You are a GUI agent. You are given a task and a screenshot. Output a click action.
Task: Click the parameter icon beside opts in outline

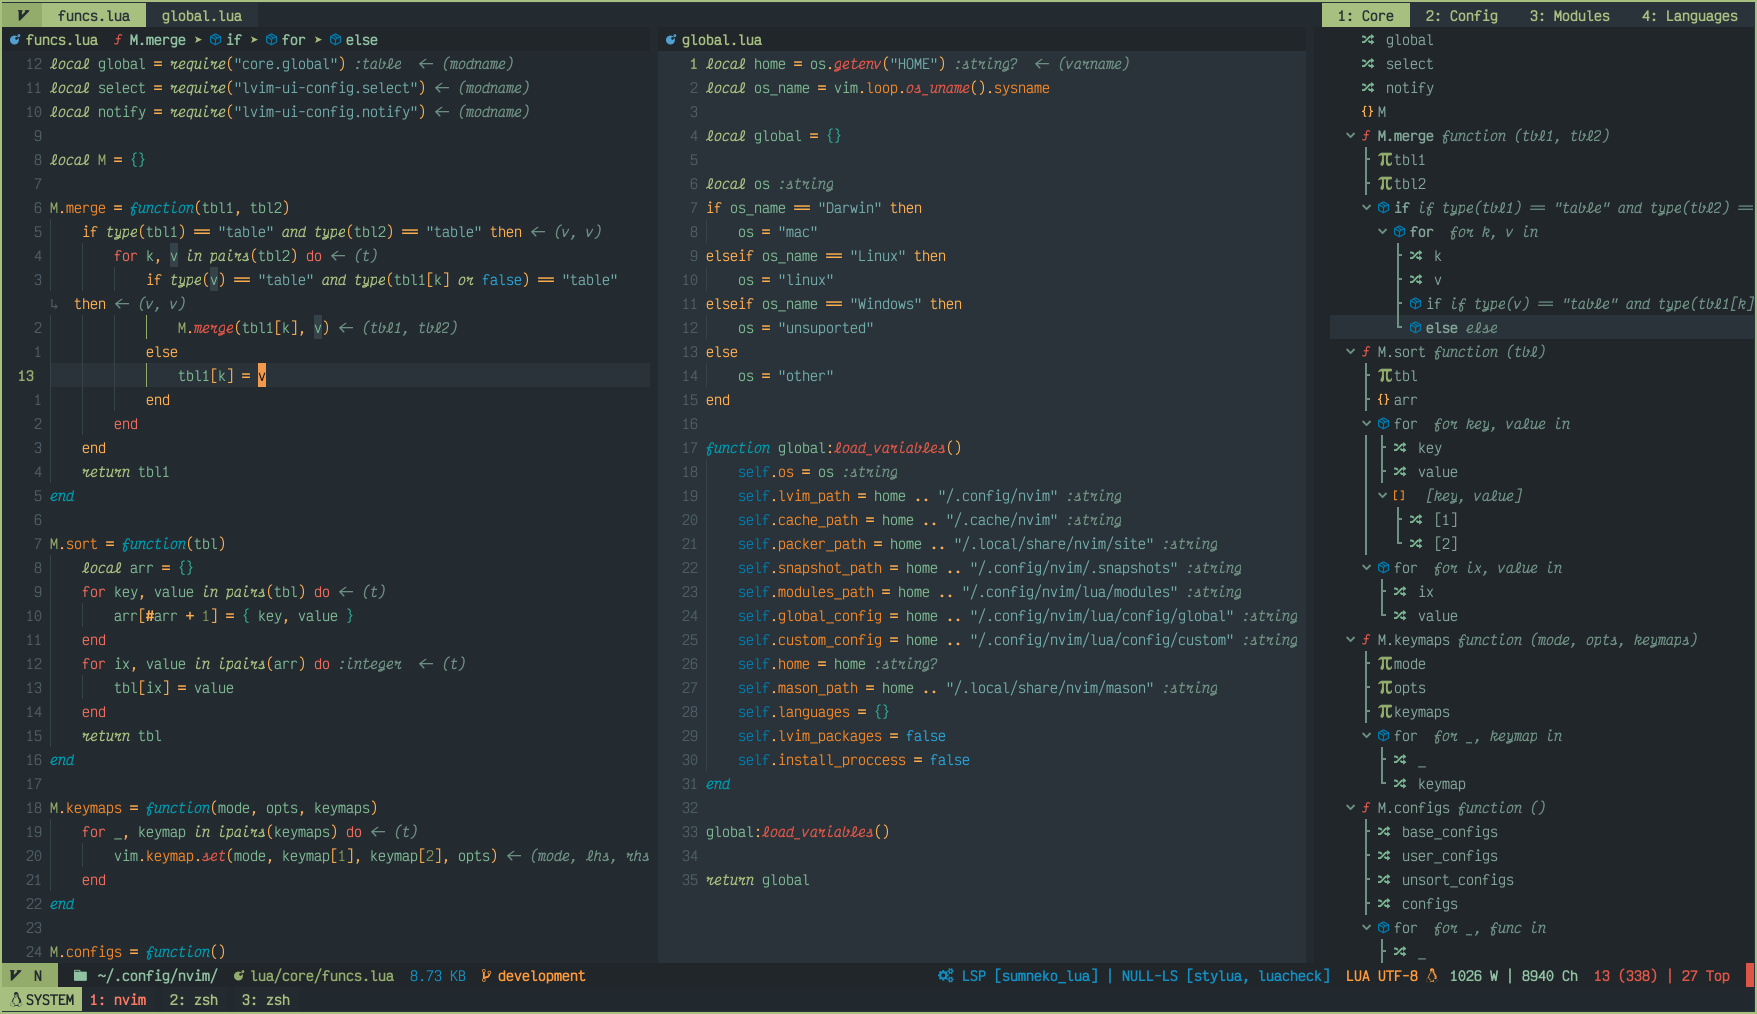1385,688
